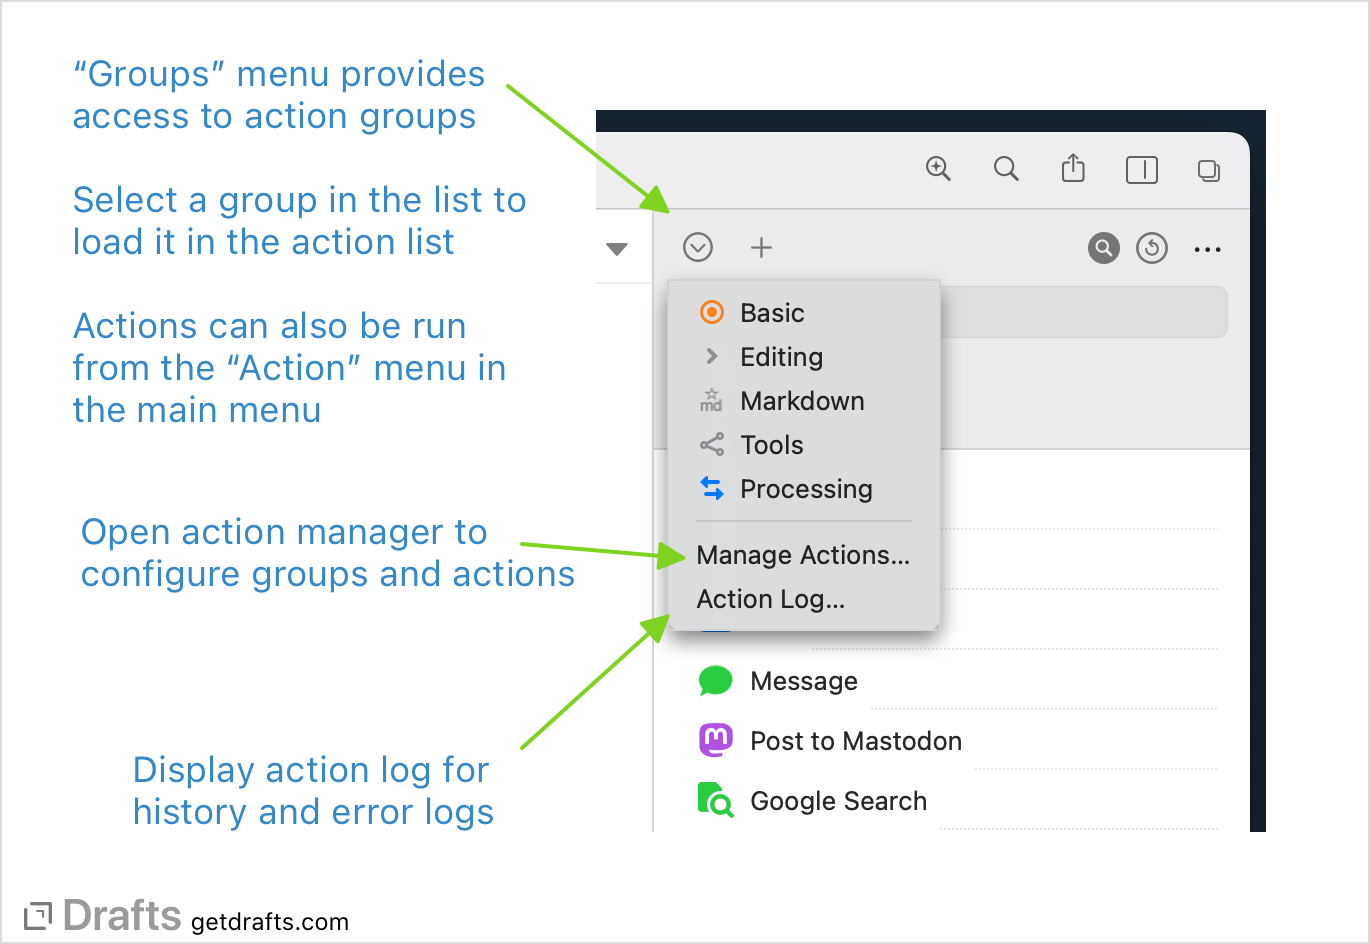Toggle the split view pane icon

[1141, 170]
